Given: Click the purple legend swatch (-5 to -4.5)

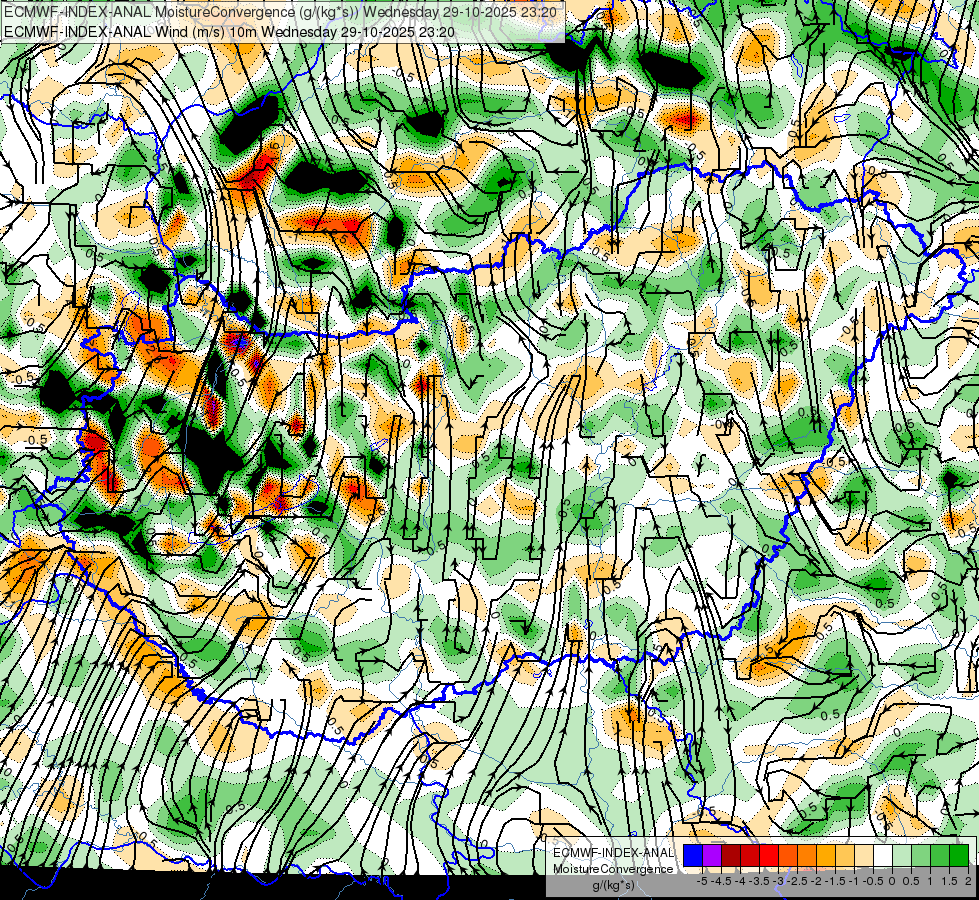Looking at the screenshot, I should point(712,855).
